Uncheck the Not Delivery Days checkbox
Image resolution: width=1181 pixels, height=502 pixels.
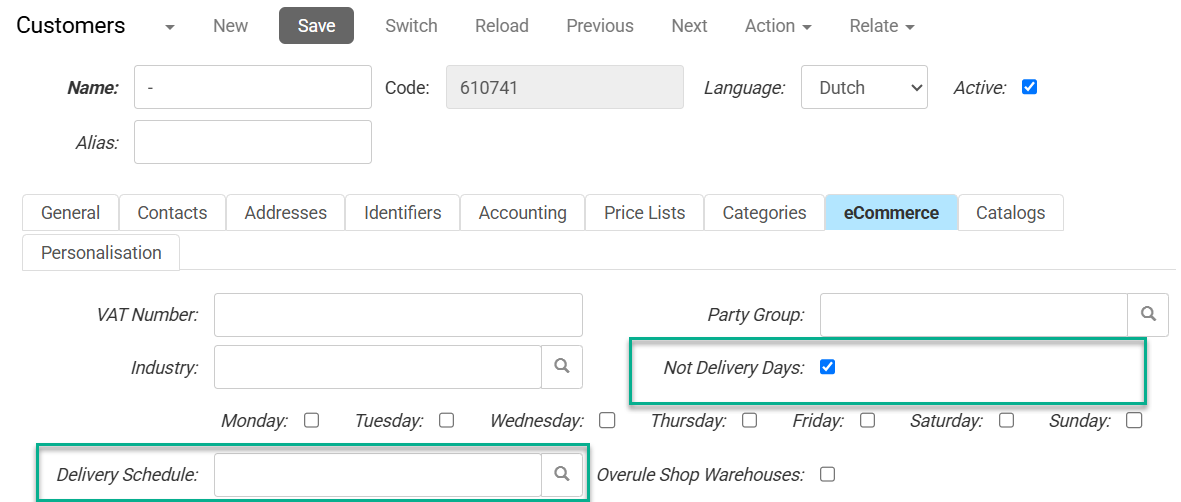[827, 367]
